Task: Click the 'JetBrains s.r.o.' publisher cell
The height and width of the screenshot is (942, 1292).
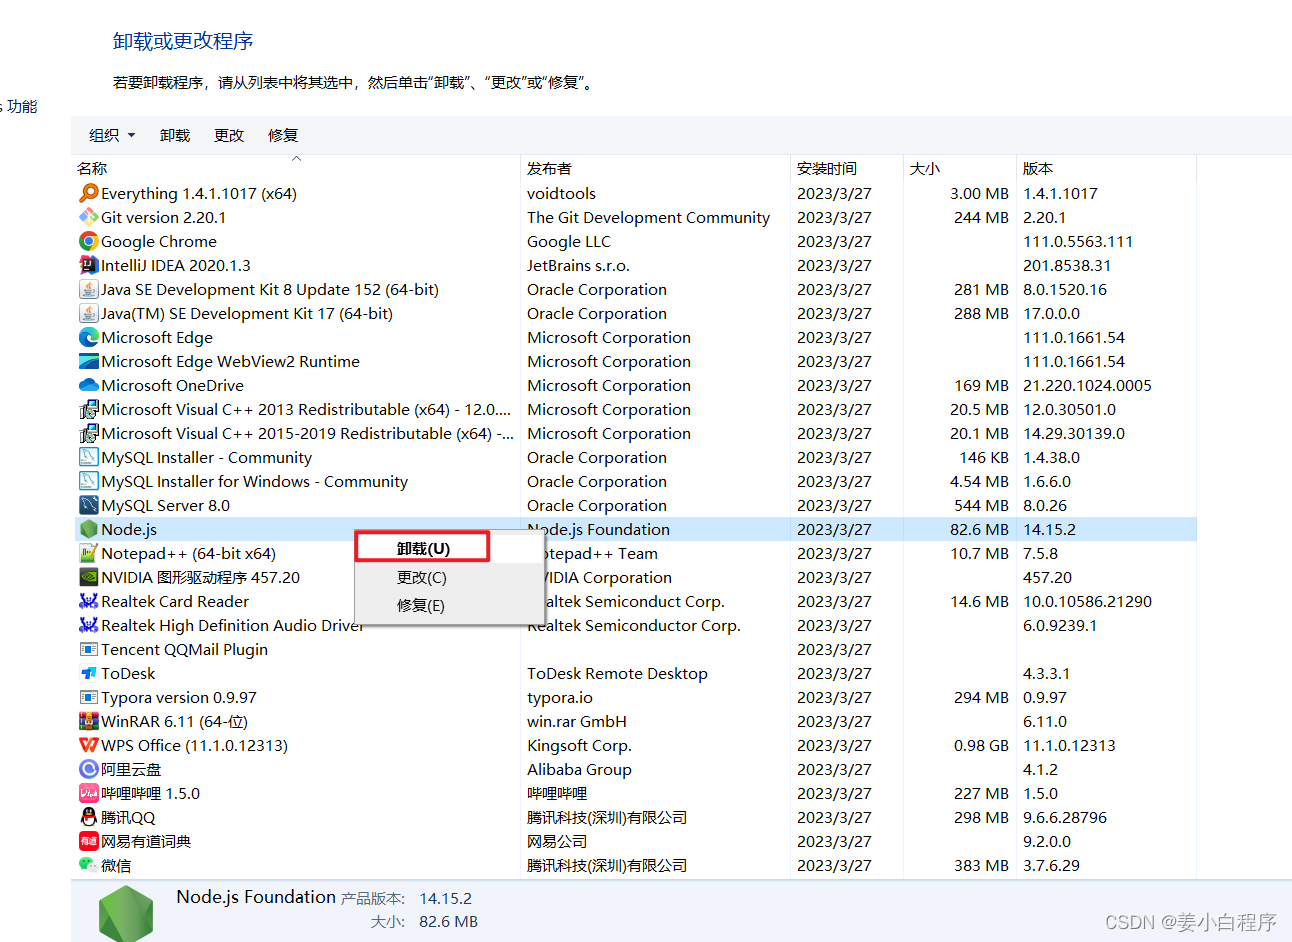Action: point(578,265)
